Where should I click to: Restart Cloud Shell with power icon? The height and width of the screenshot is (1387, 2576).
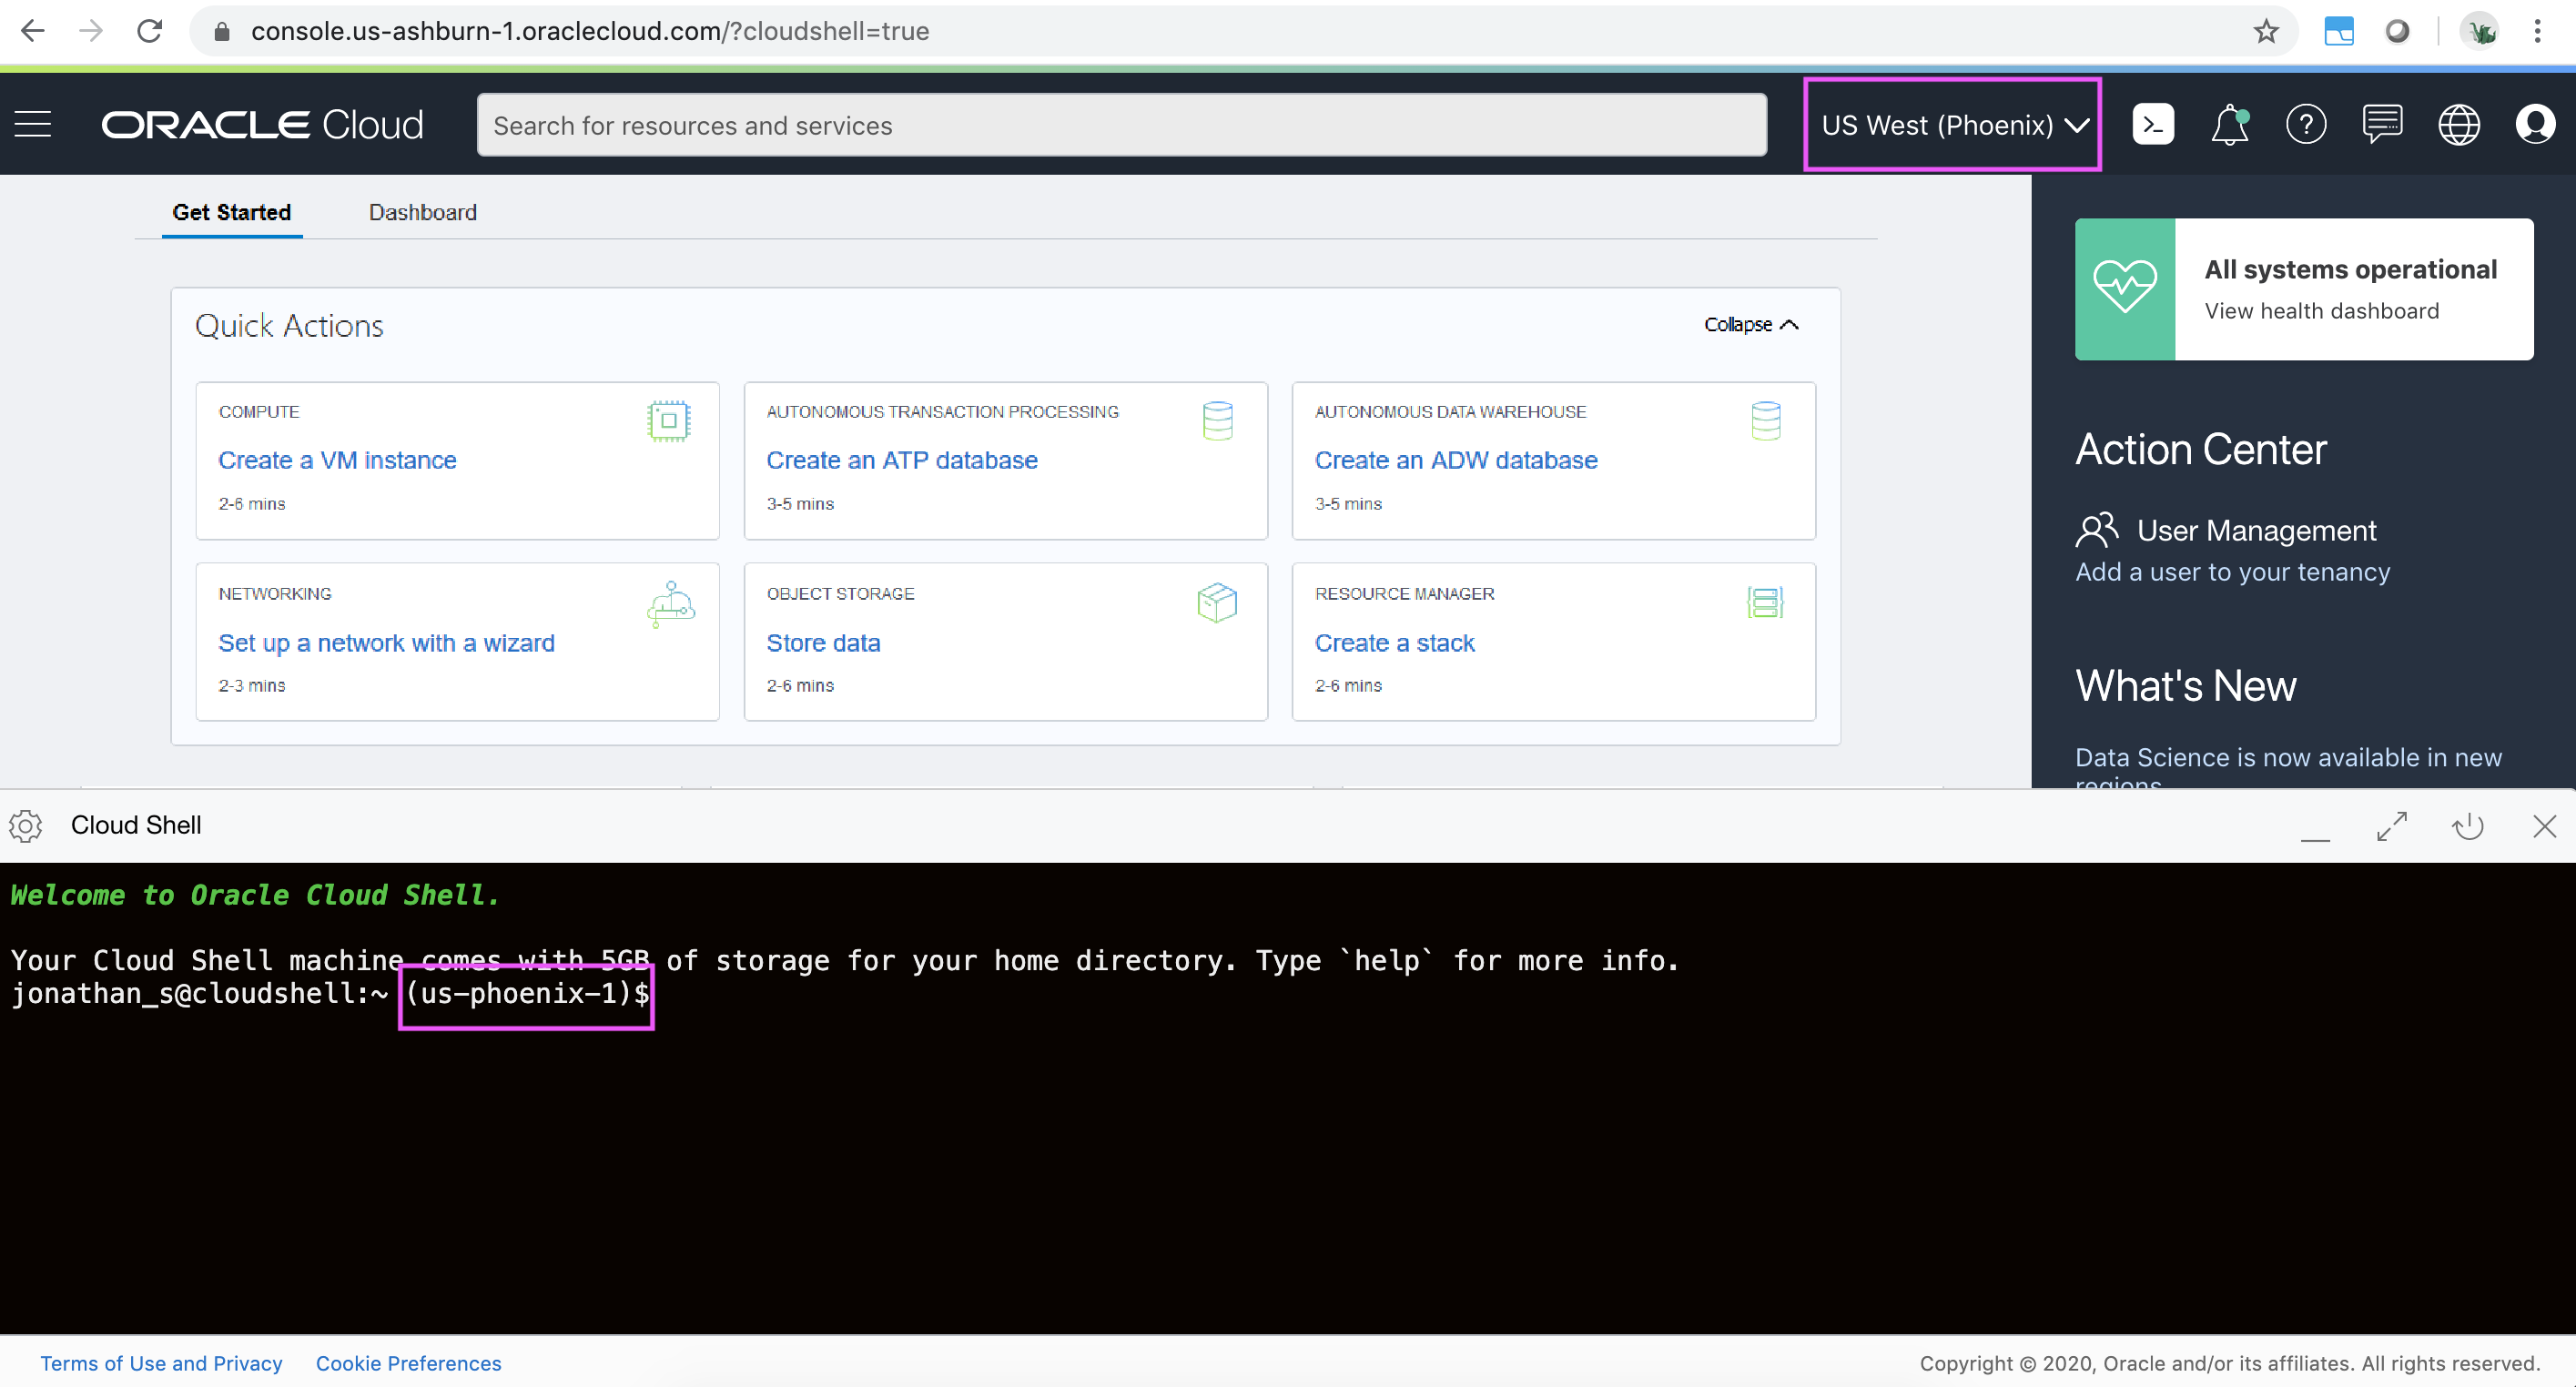click(x=2467, y=826)
